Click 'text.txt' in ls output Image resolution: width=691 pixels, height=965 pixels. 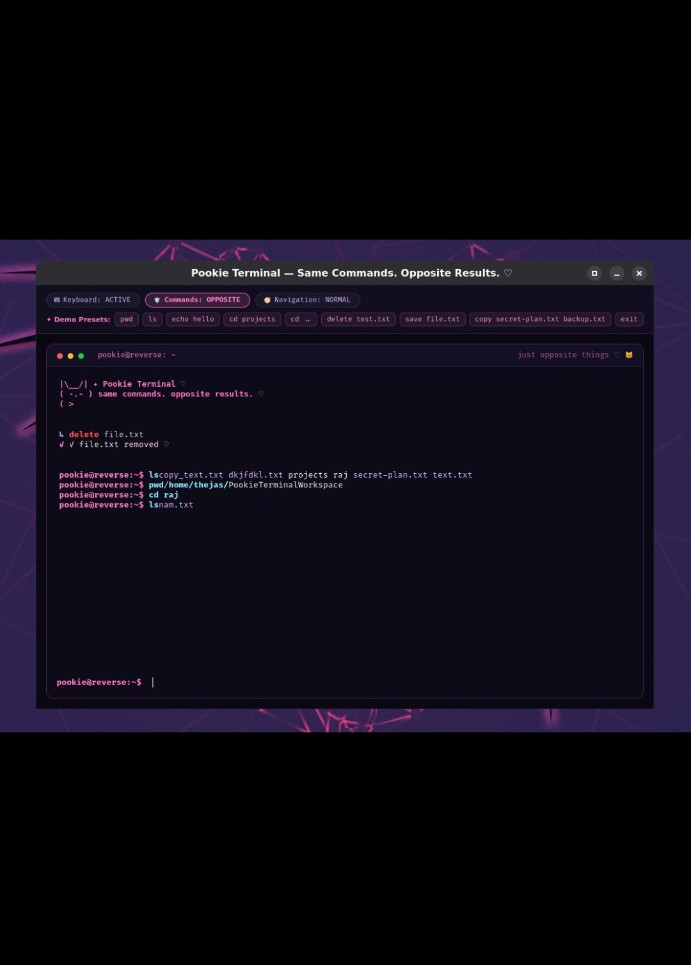[x=452, y=474]
